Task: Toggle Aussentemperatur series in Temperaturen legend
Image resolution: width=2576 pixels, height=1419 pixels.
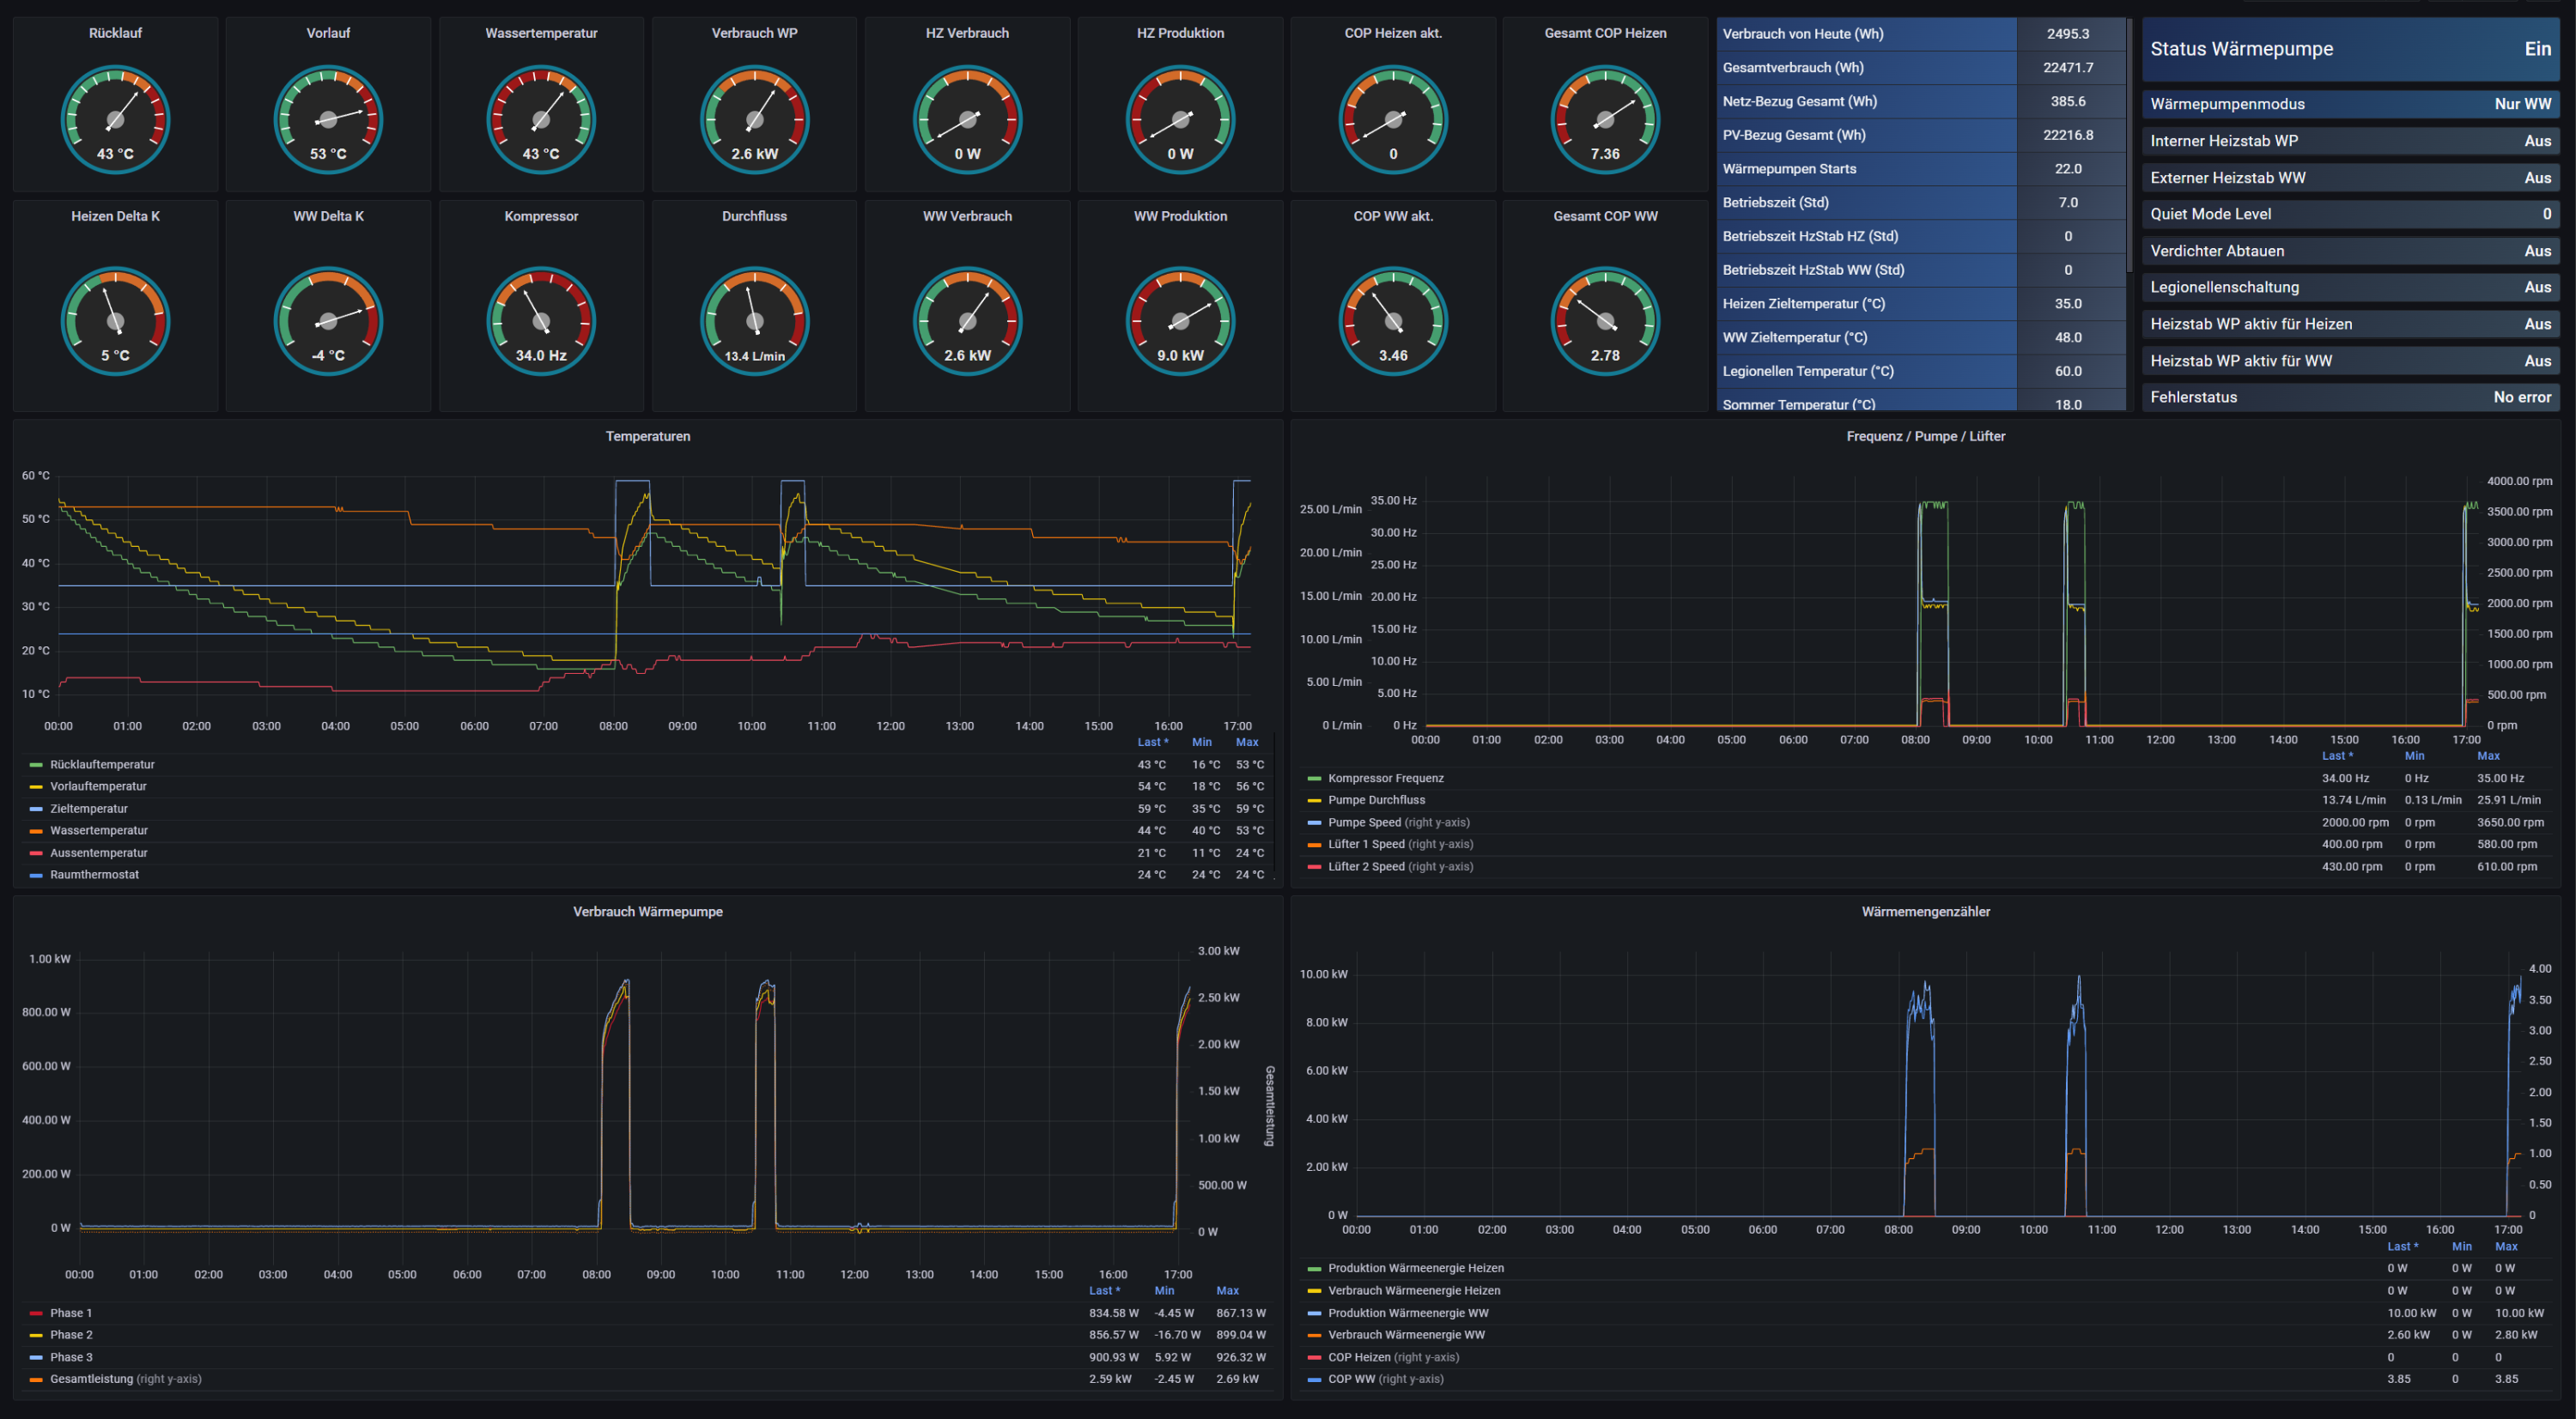Action: tap(98, 853)
